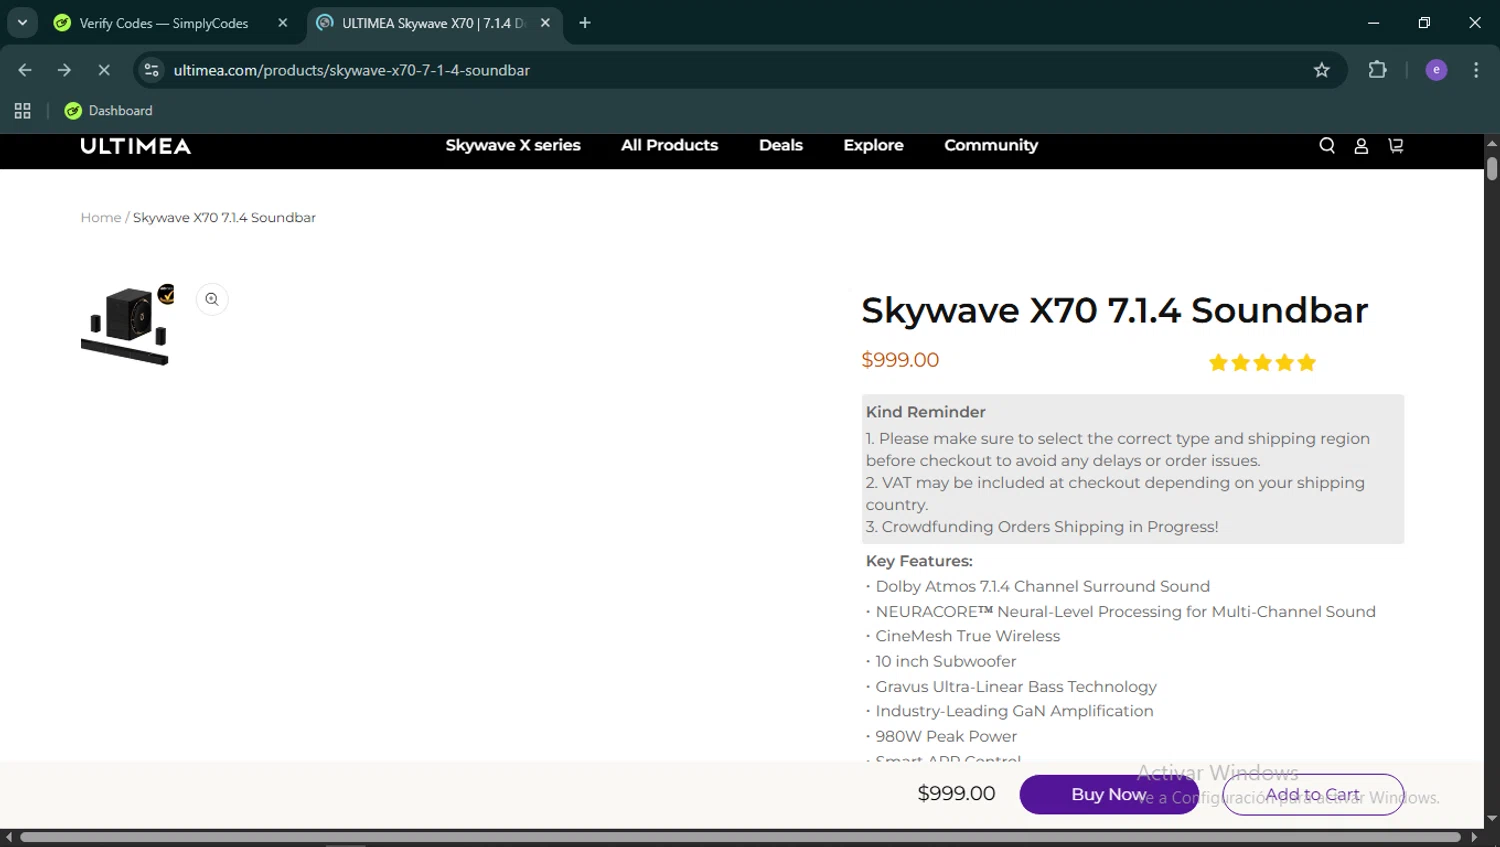1500x847 pixels.
Task: Click "Dolby Atmos 7.1.4 Channel Surround Sound" feature
Action: 1042,587
